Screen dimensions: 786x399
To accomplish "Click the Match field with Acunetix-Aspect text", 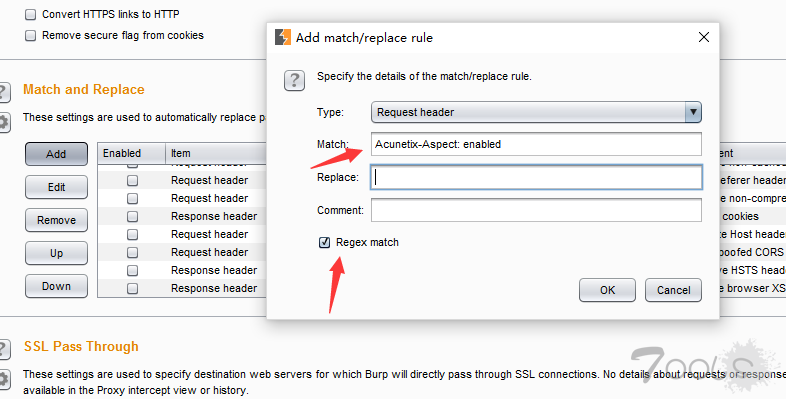I will [x=536, y=144].
